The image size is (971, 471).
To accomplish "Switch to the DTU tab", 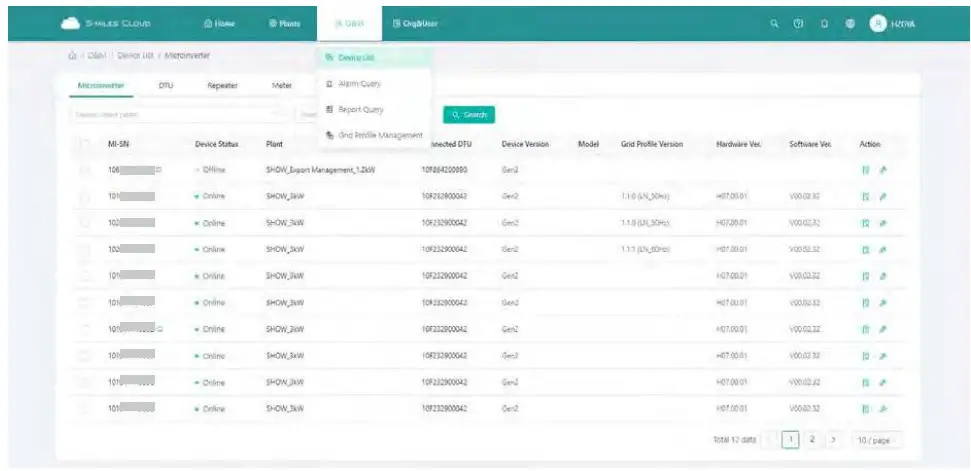I will click(165, 85).
